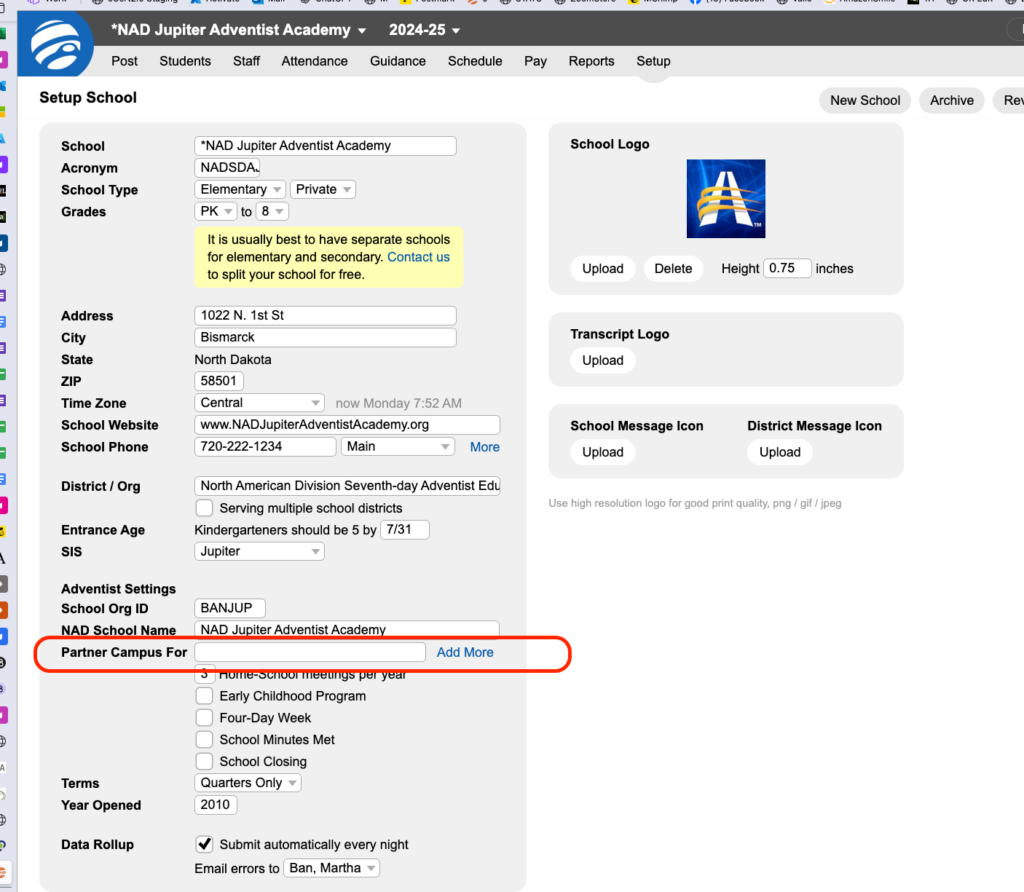Toggle the Four-Day Week checkbox
This screenshot has height=892, width=1024.
[204, 718]
